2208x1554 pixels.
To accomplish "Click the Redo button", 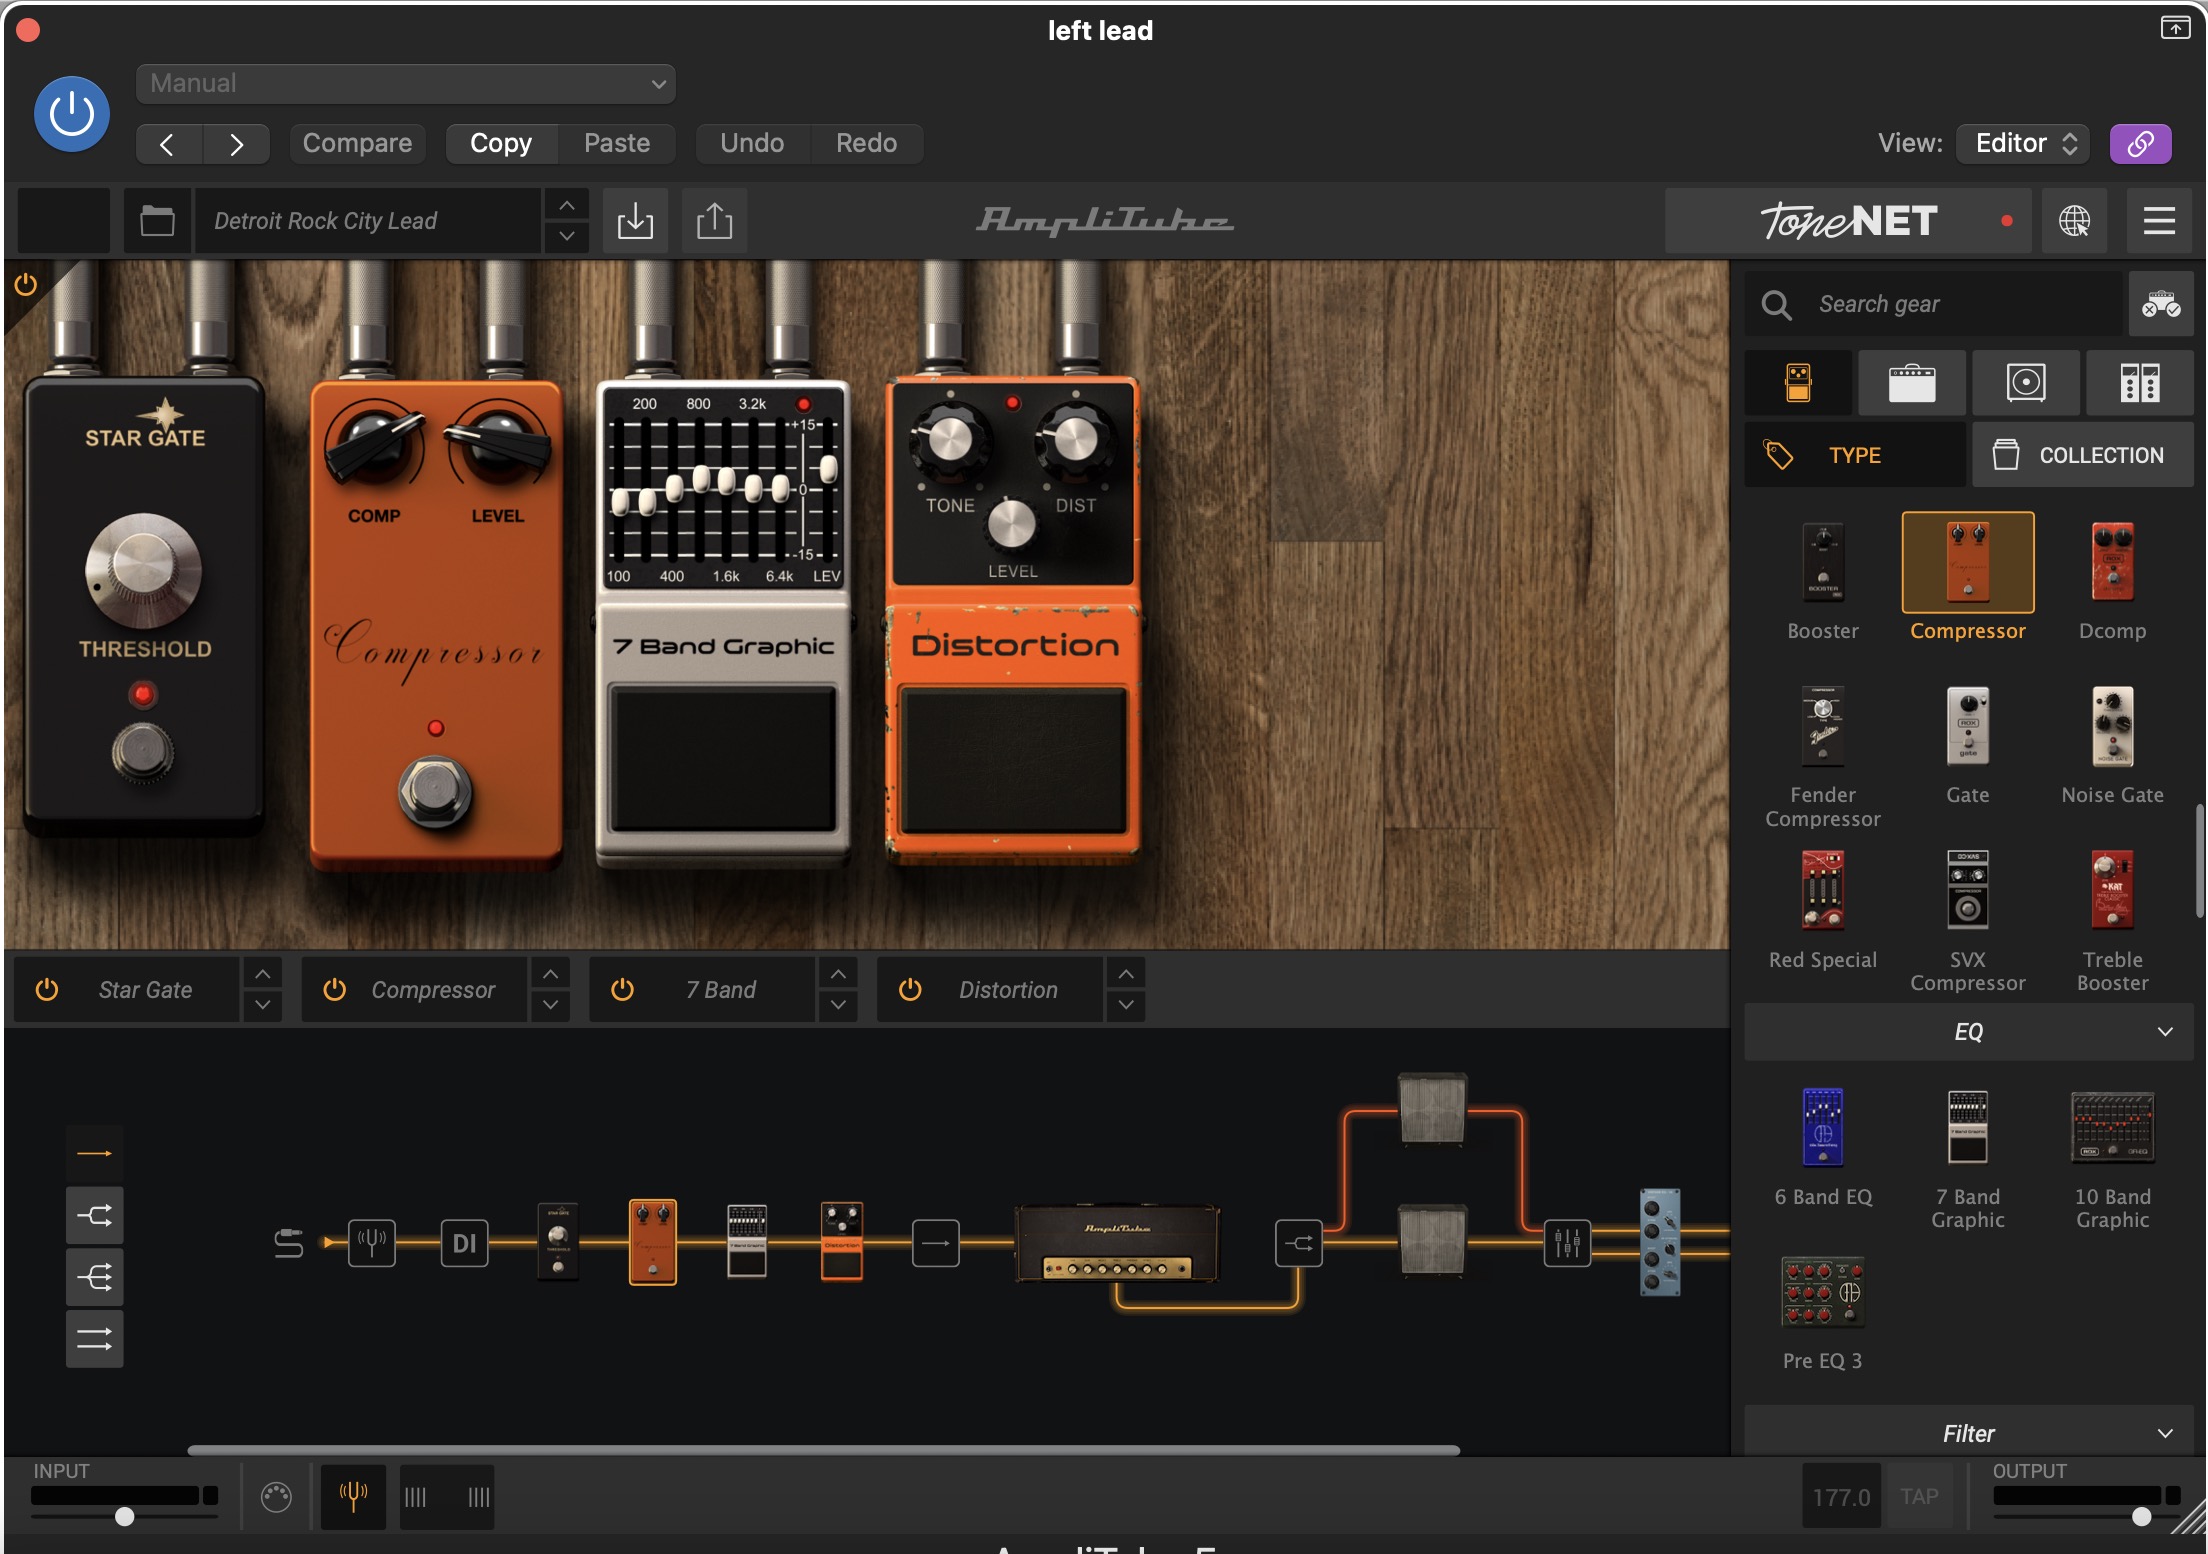I will (x=866, y=143).
